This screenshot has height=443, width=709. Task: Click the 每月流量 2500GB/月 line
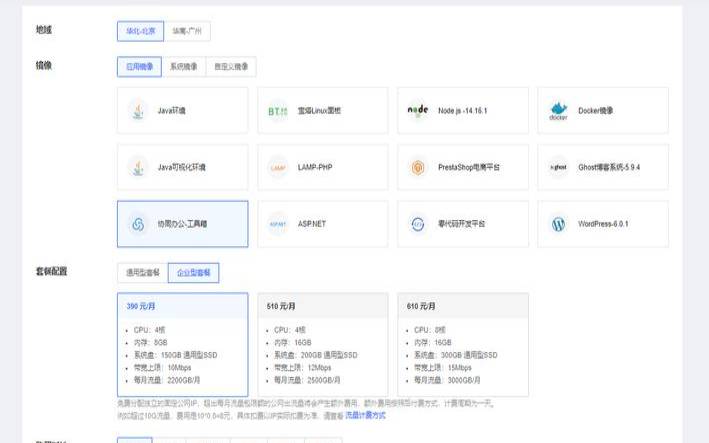pos(307,380)
